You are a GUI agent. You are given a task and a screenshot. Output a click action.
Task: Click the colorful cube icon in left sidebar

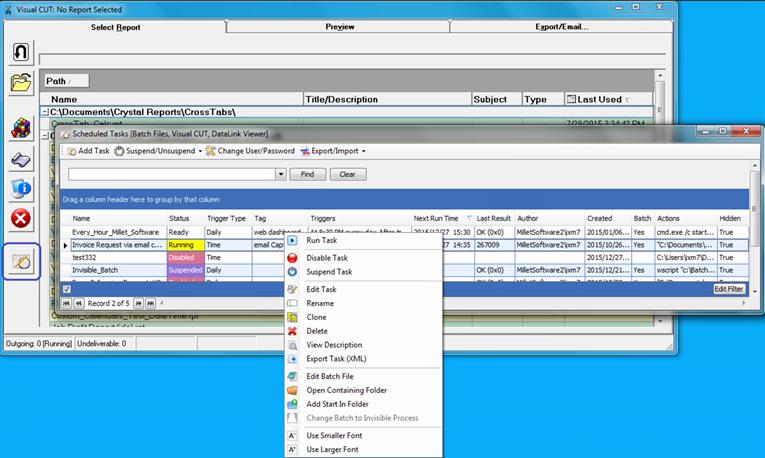(21, 129)
